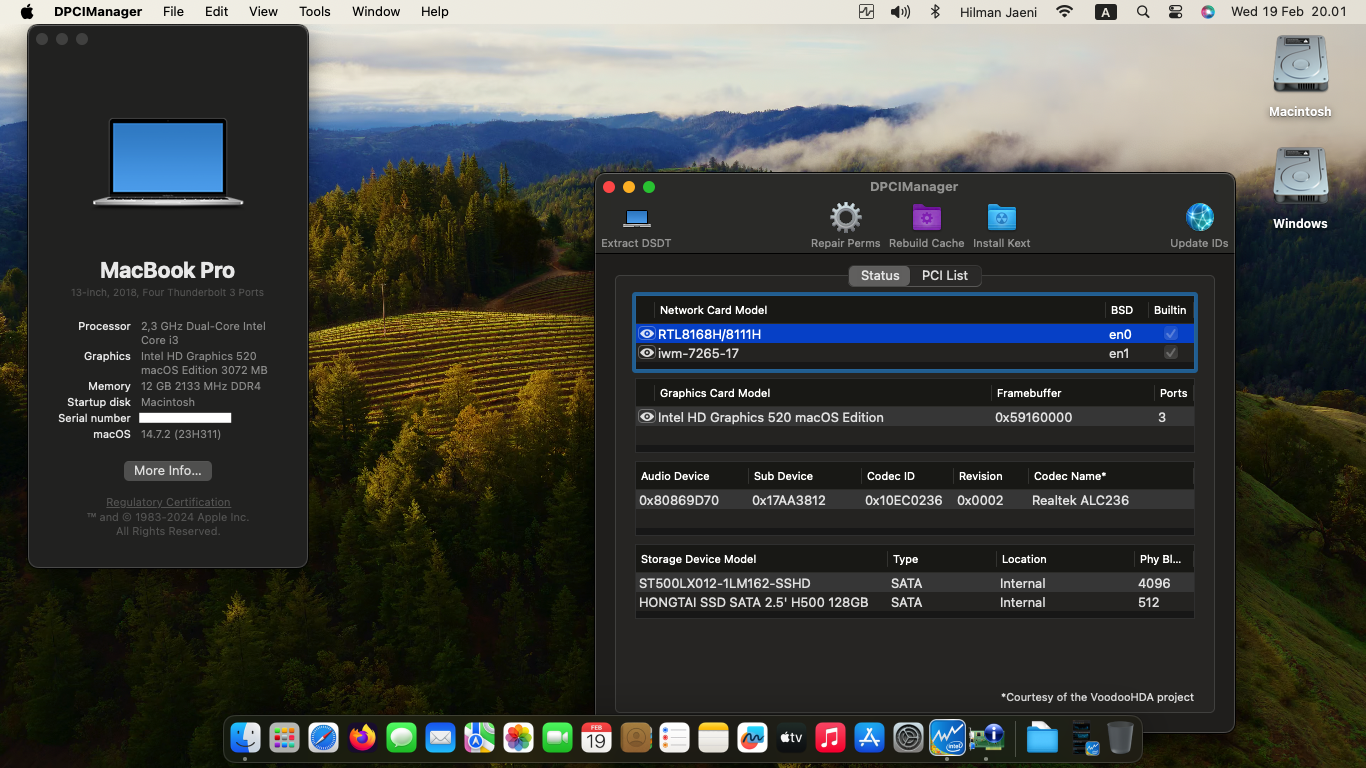Open Mail from the Dock
This screenshot has width=1366, height=768.
[x=440, y=738]
